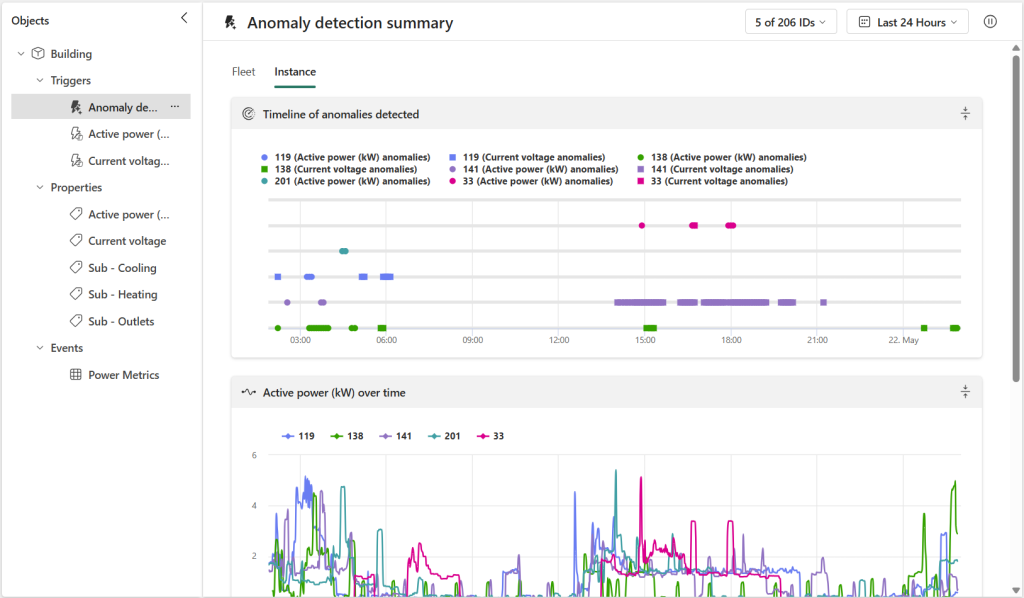This screenshot has height=598, width=1024.
Task: Open the more options ellipsis for Anomaly detection
Action: pyautogui.click(x=174, y=106)
